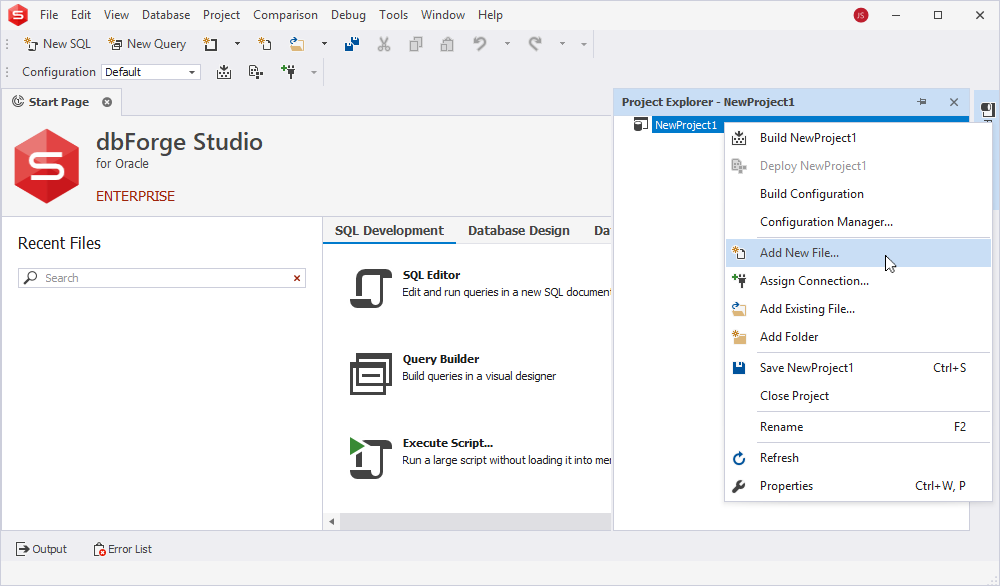Viewport: 1000px width, 586px height.
Task: Open the Tools menu
Action: click(x=393, y=15)
